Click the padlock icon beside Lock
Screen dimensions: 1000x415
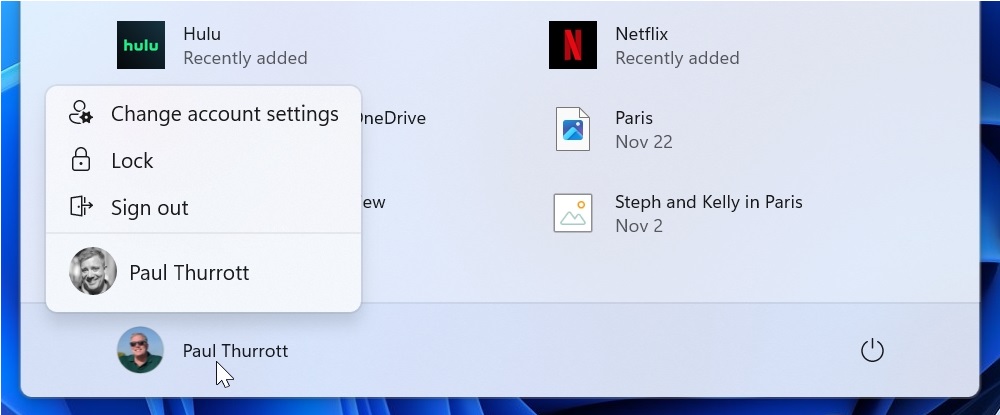(x=80, y=160)
